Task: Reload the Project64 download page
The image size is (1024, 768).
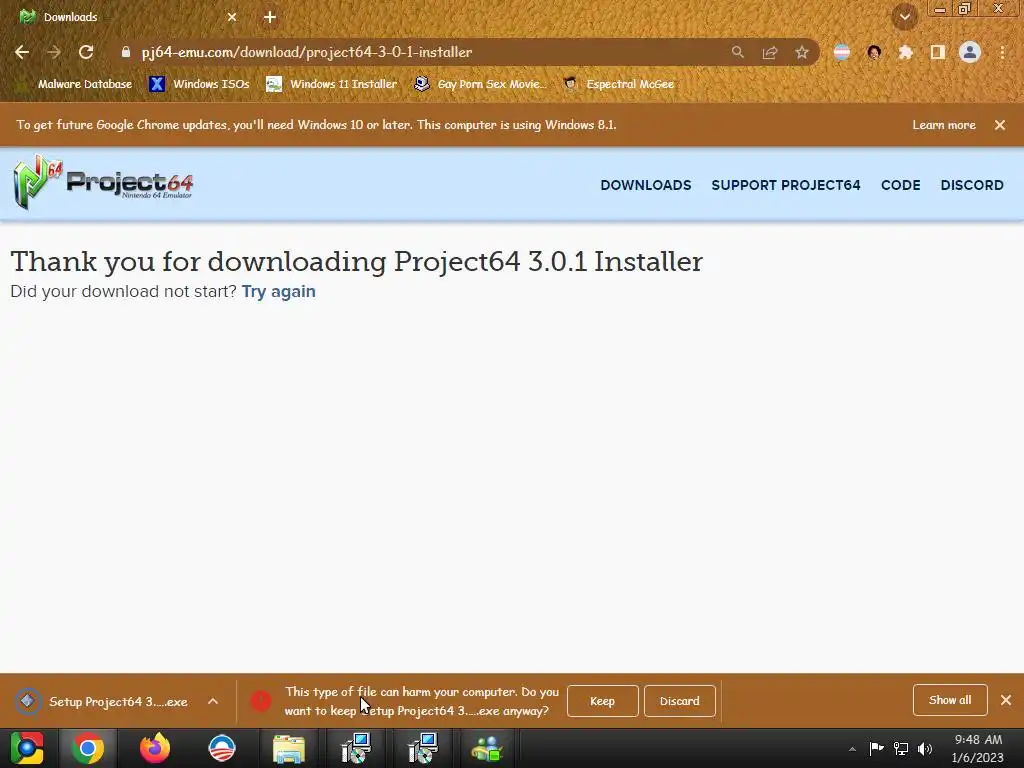Action: click(86, 52)
